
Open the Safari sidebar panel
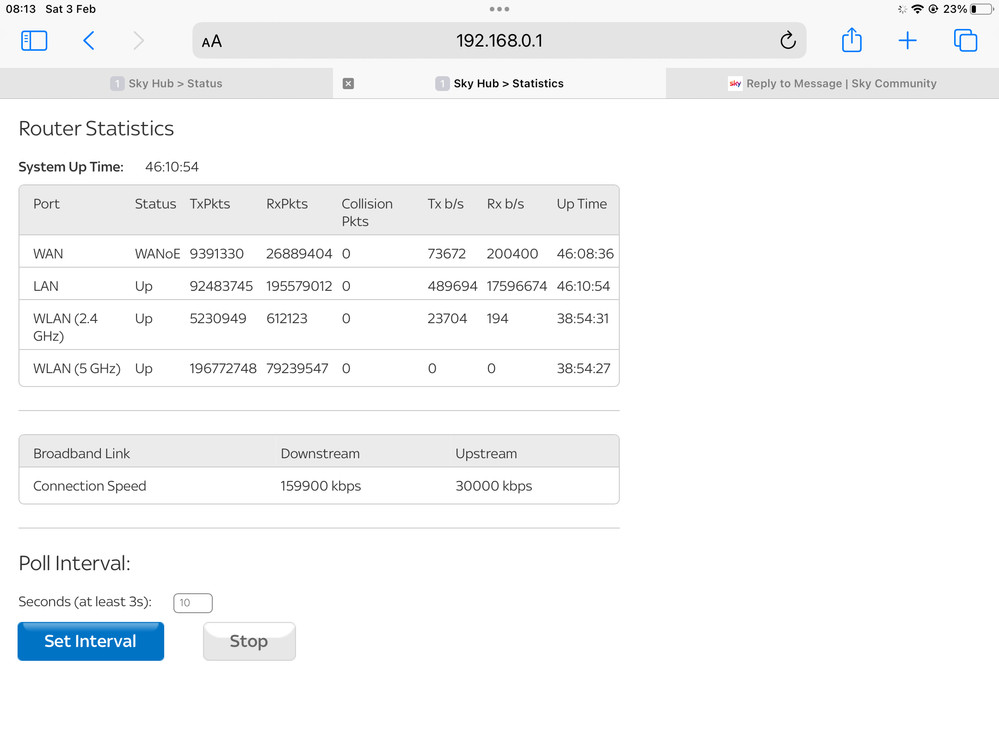[x=34, y=40]
